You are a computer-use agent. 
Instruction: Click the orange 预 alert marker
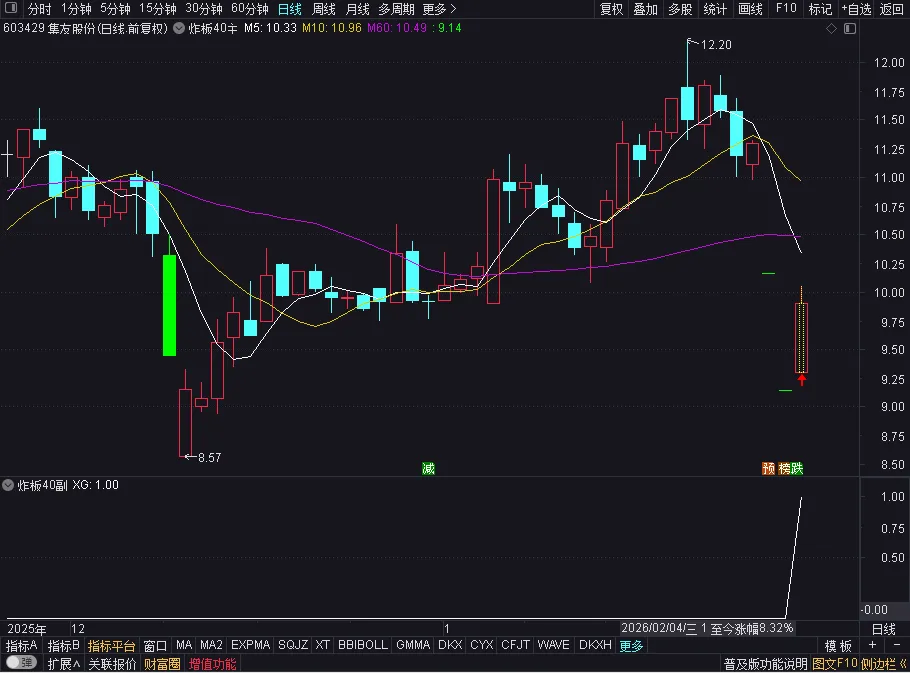point(768,468)
